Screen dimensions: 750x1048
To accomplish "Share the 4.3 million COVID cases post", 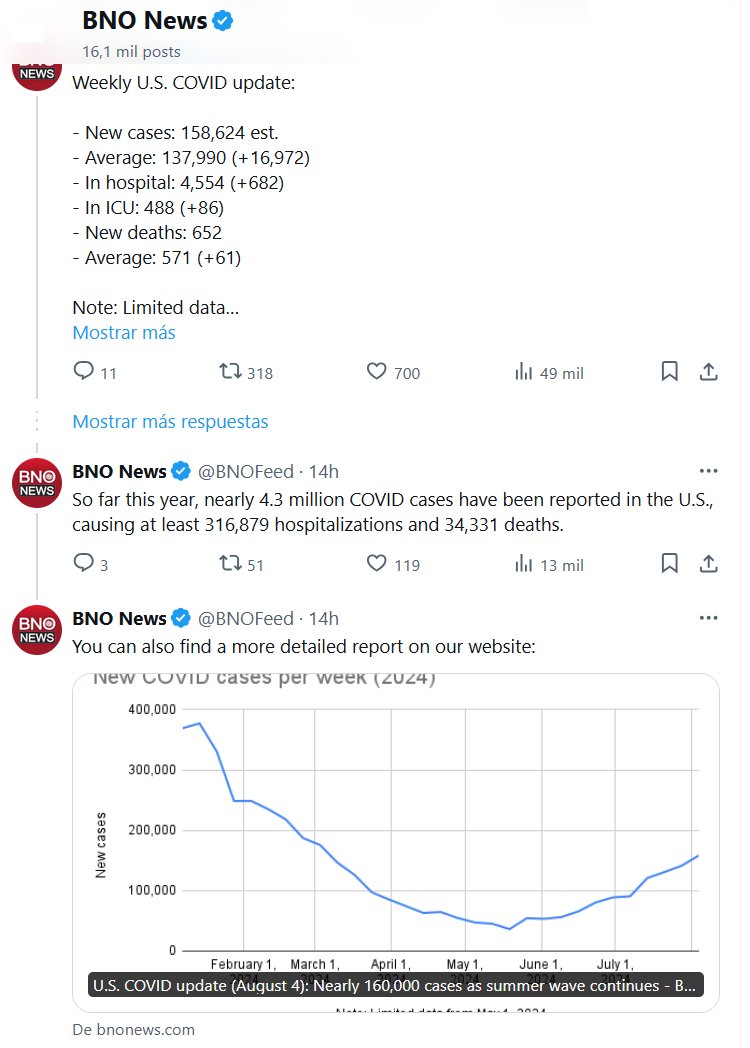I will (708, 564).
